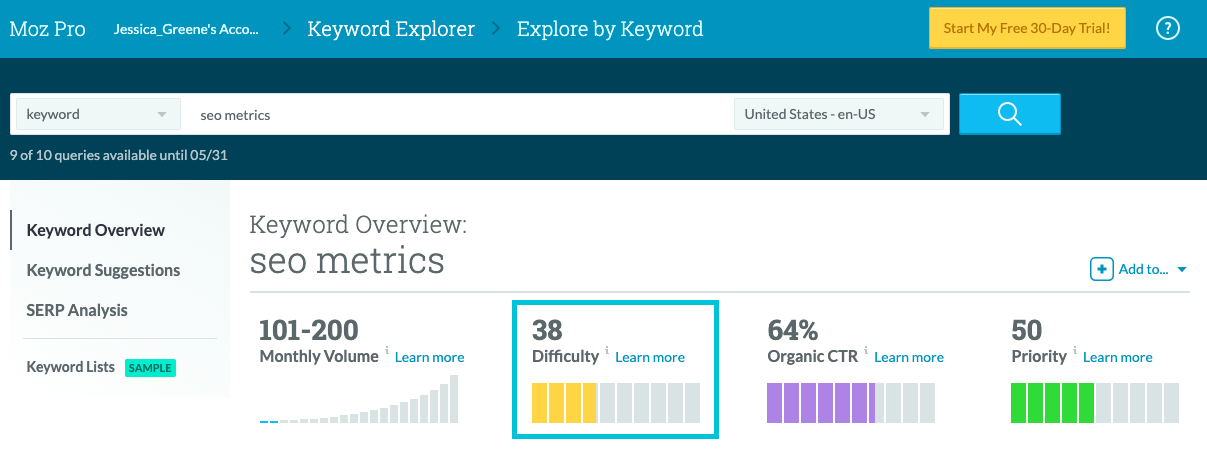Screen dimensions: 1207x450
Task: Learn more about Priority
Action: click(1118, 357)
